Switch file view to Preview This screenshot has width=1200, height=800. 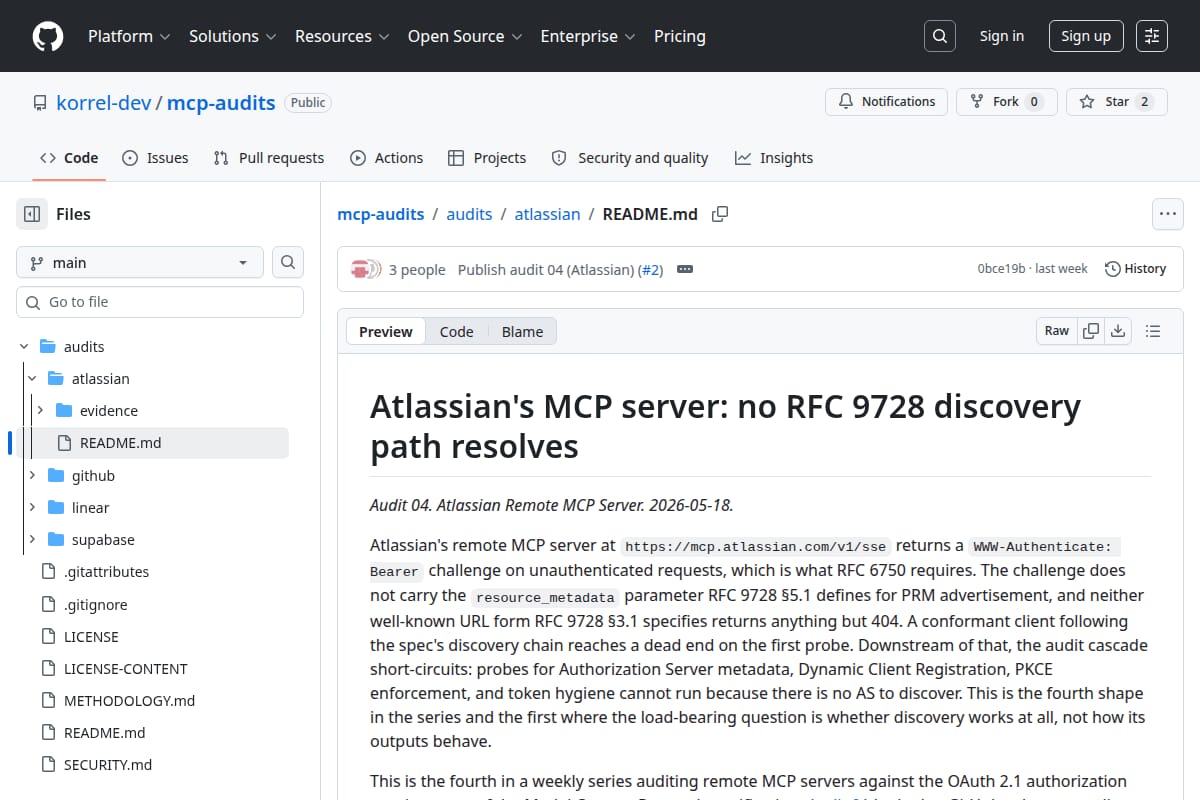click(x=386, y=332)
